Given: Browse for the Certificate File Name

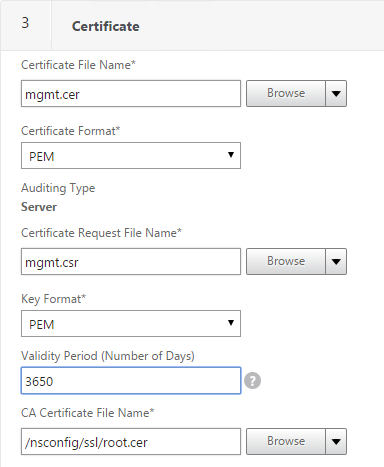Looking at the screenshot, I should tap(286, 93).
